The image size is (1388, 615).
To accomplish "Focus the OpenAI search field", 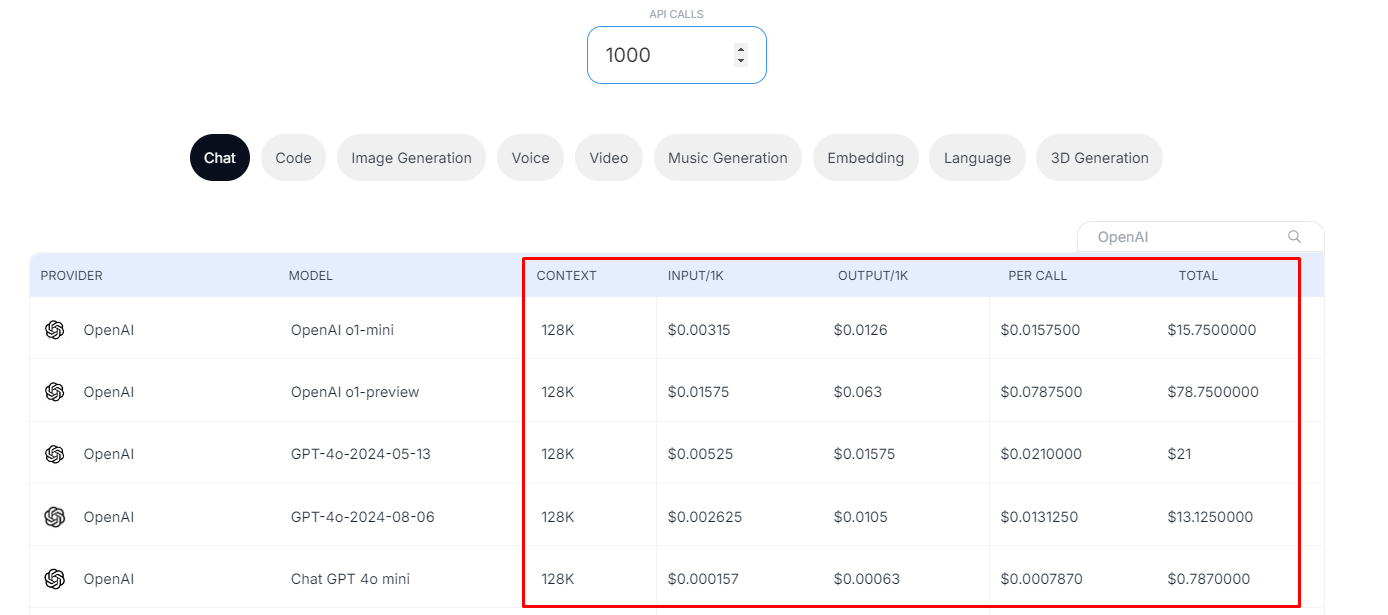I will pos(1200,237).
